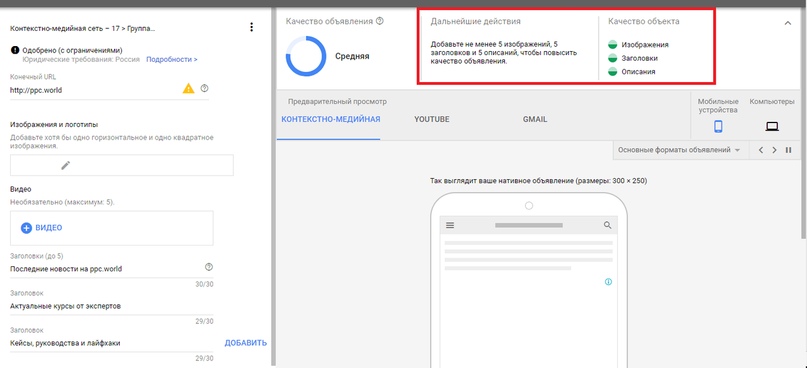Screen dimensions: 807x368
Task: Click the Мобильные устройства label
Action: click(718, 106)
